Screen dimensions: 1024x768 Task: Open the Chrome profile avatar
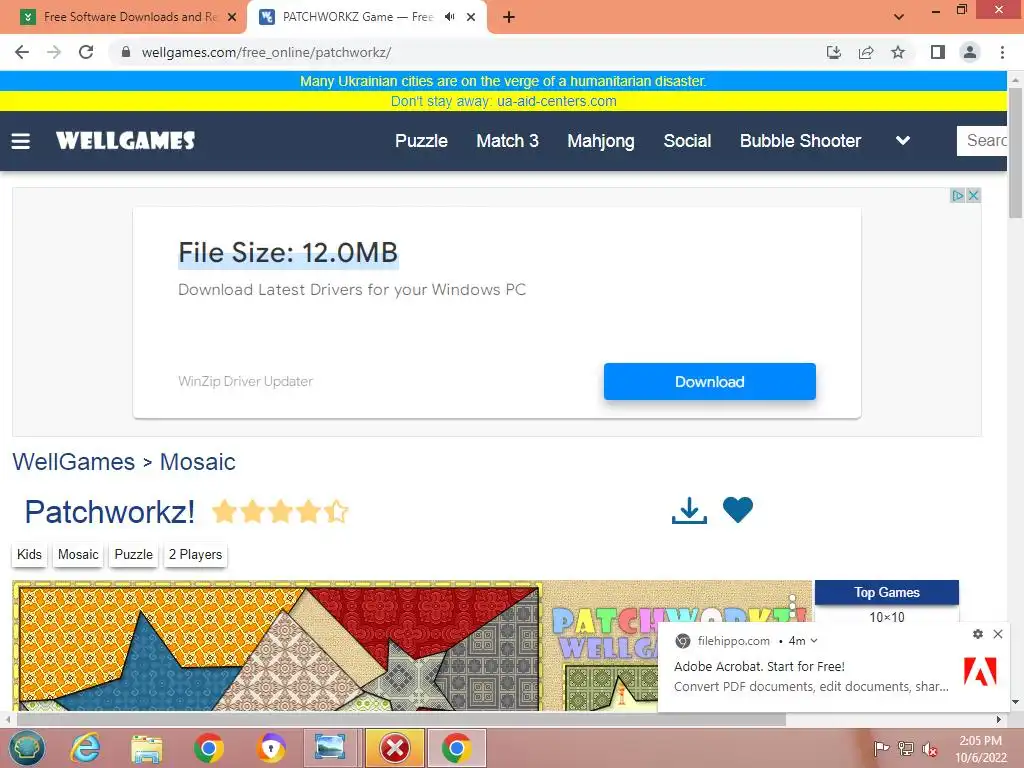coord(970,52)
